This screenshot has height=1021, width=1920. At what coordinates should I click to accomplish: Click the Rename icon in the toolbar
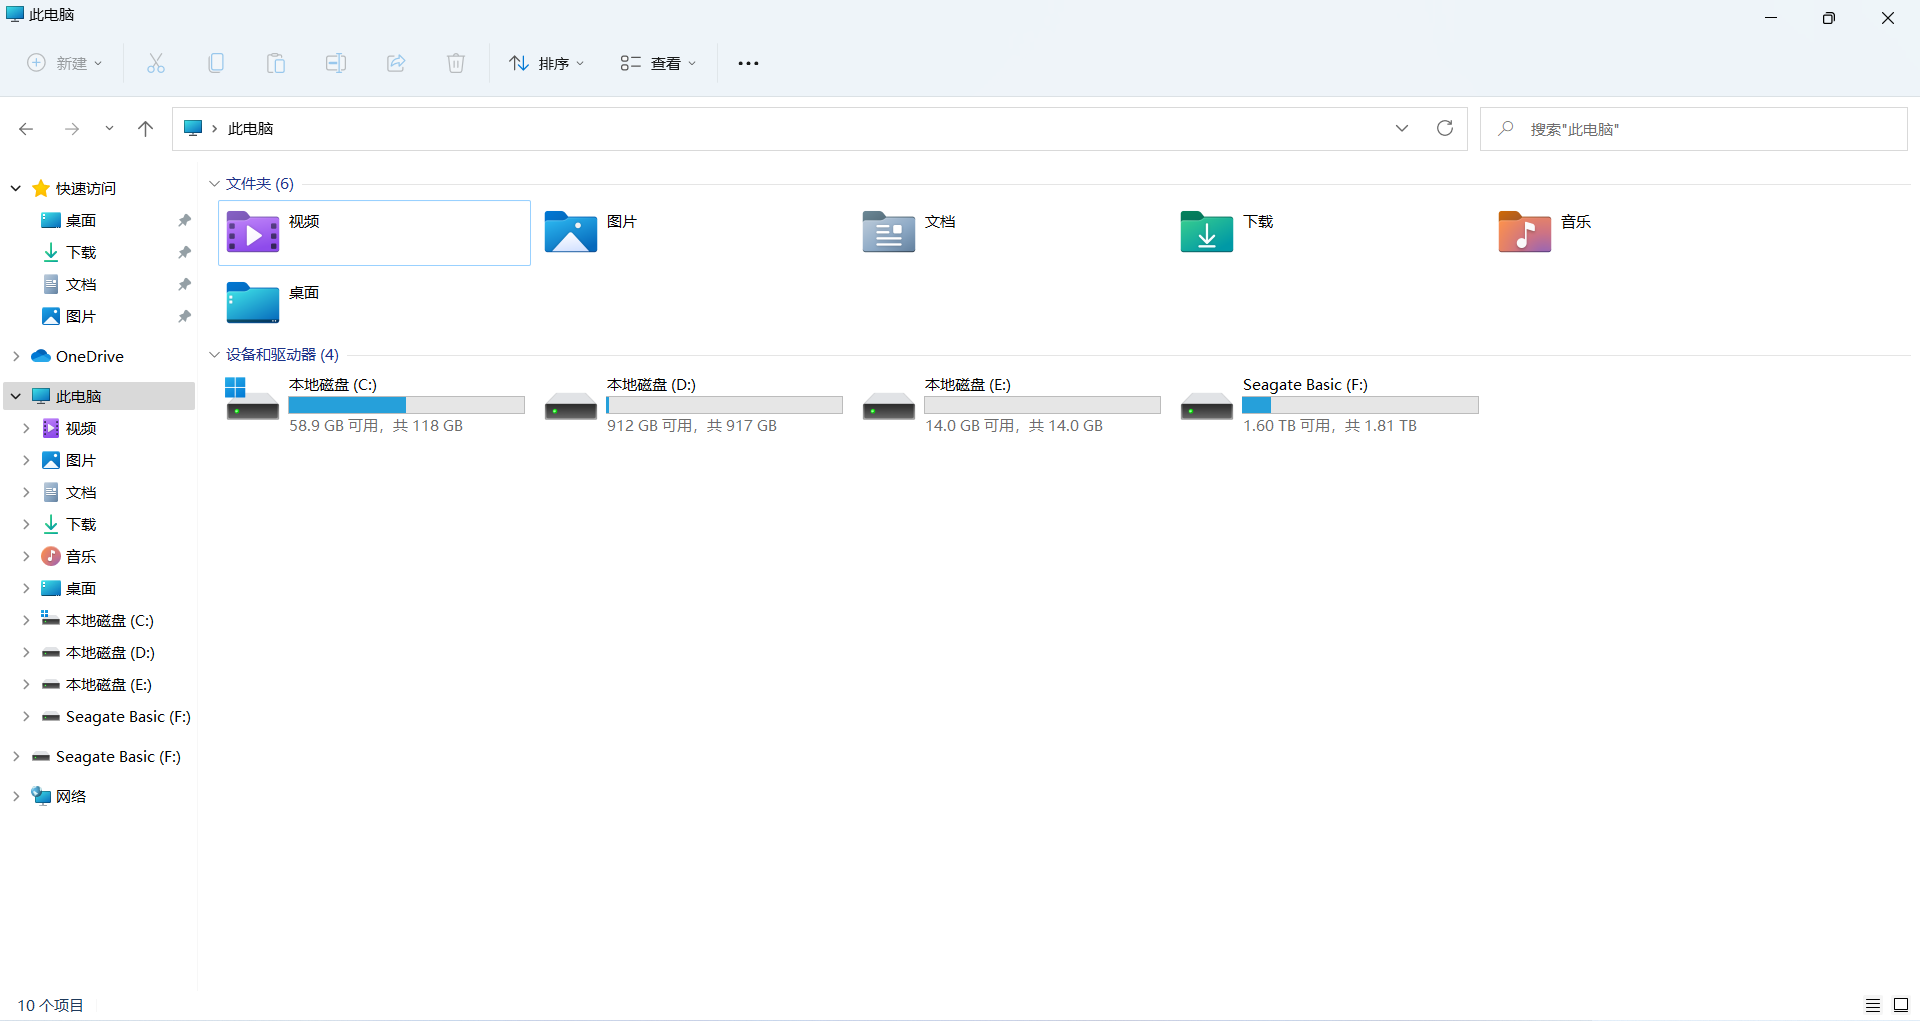pos(336,63)
